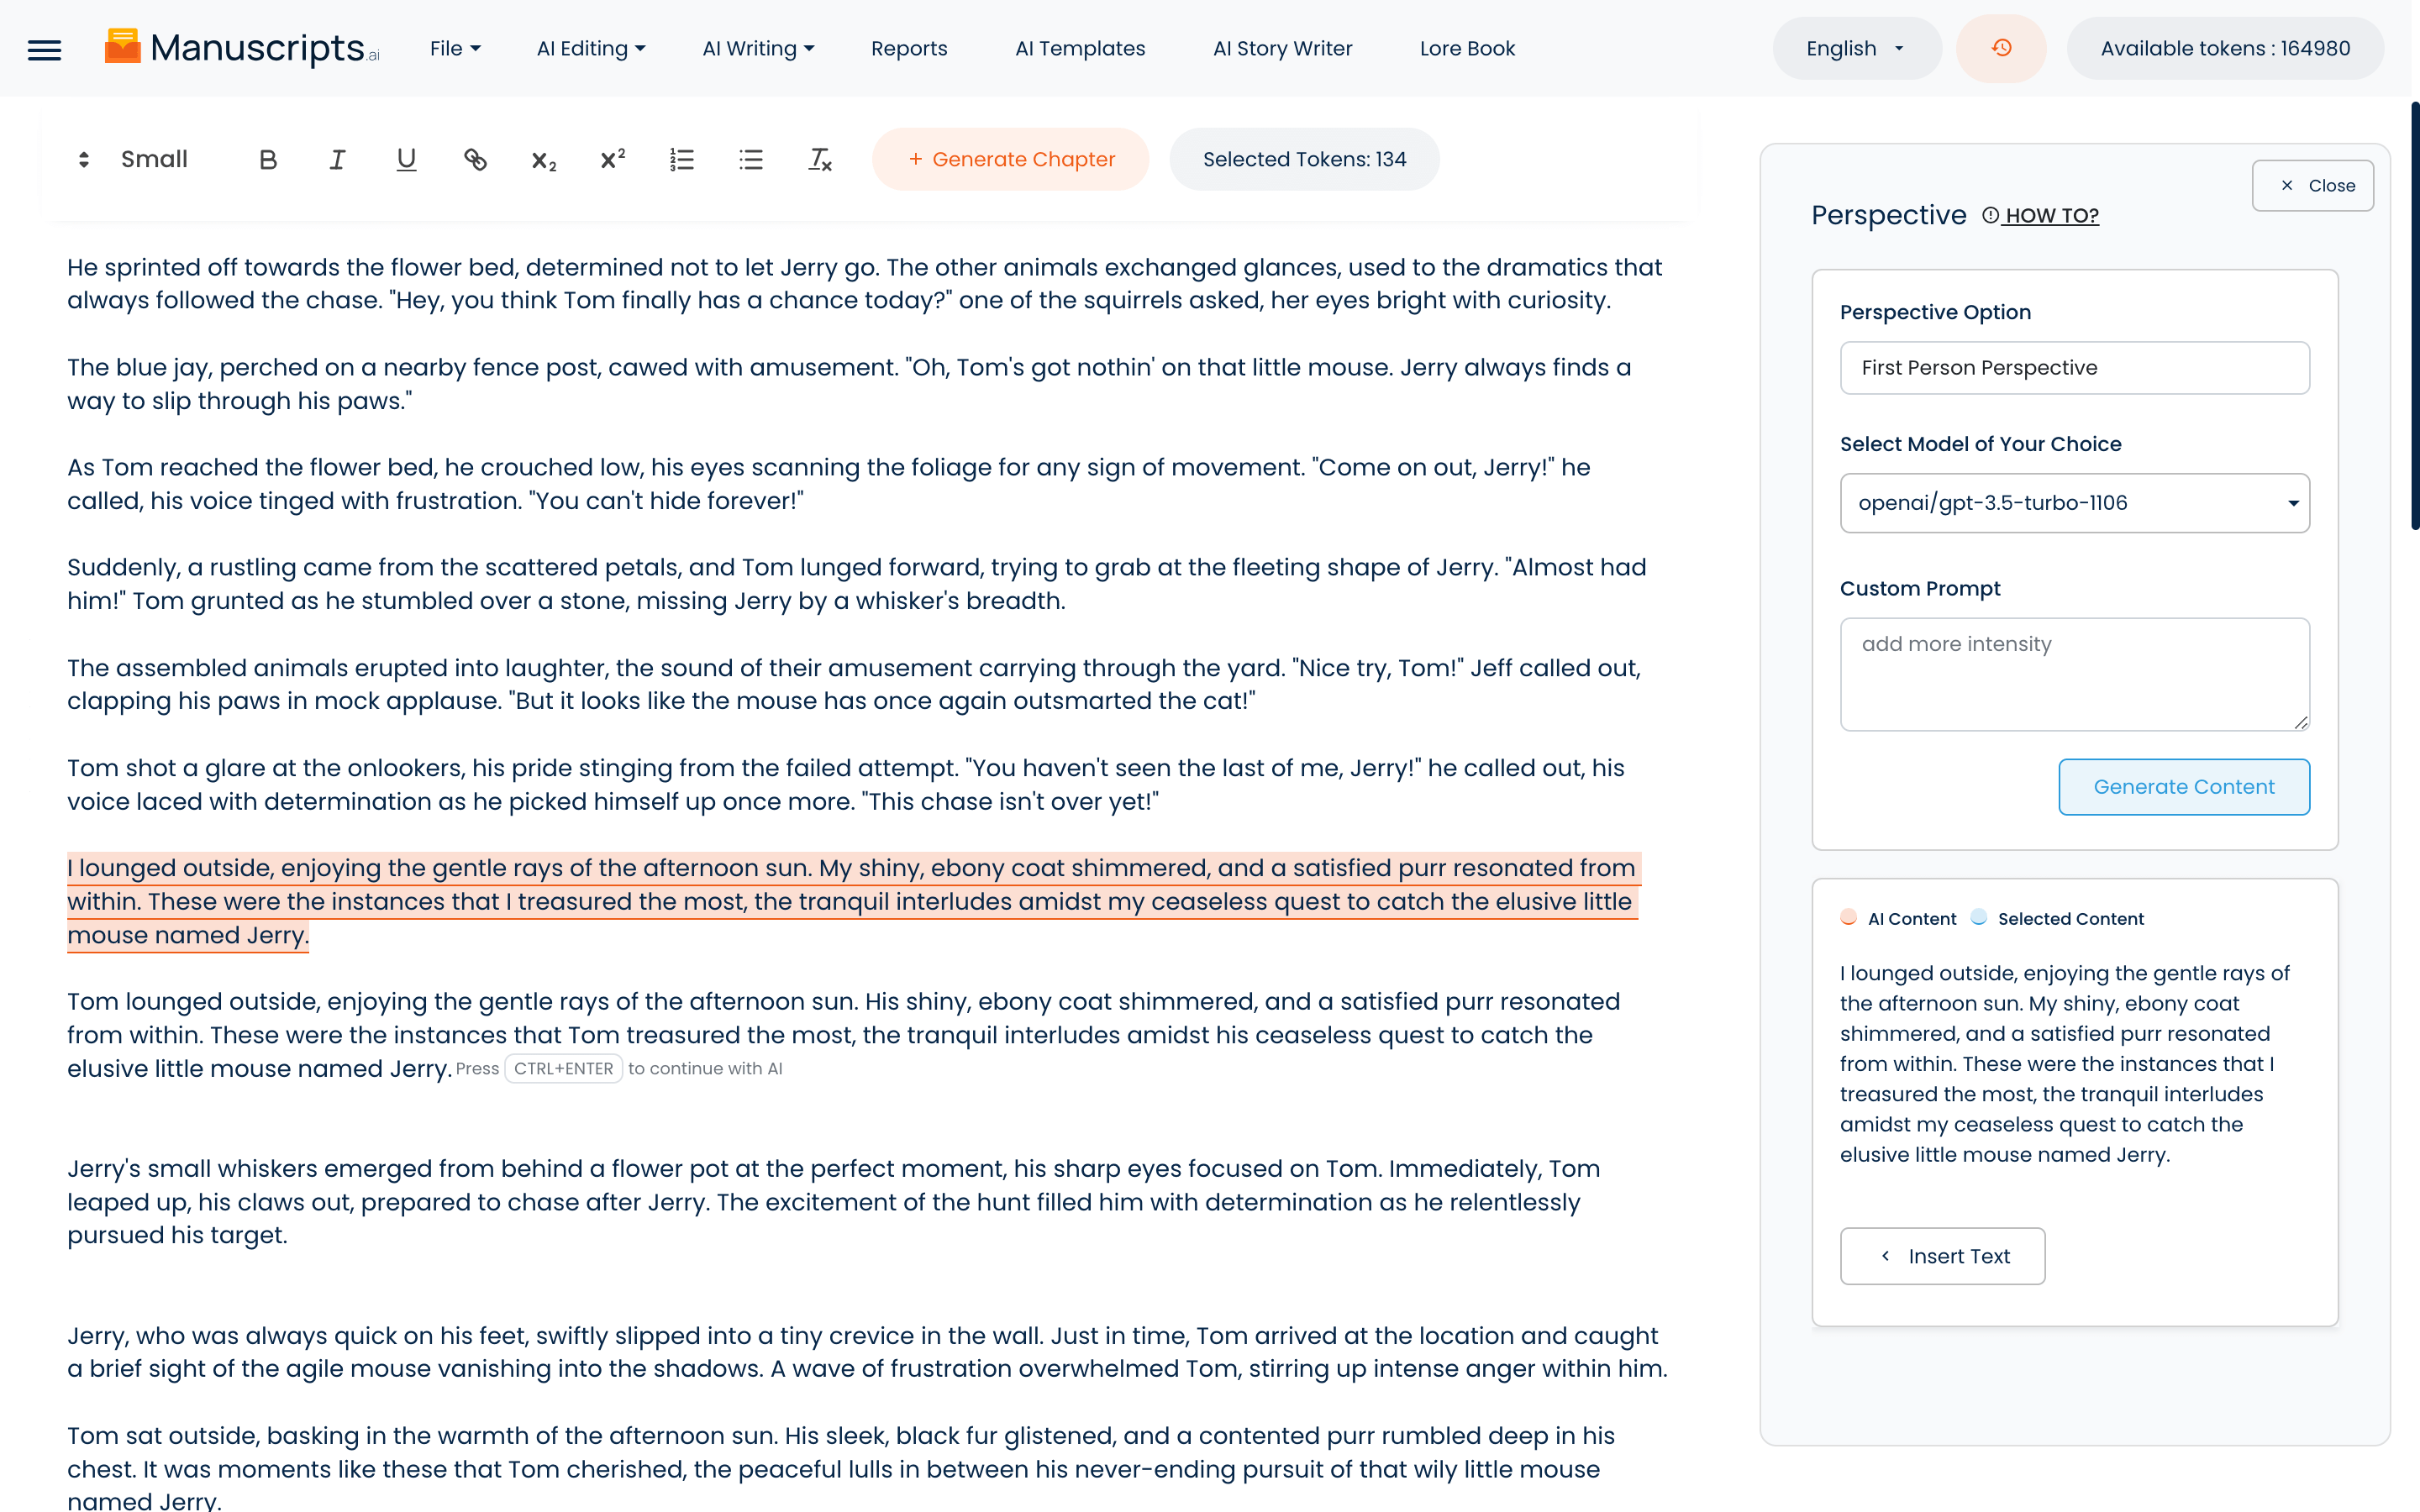The height and width of the screenshot is (1512, 2420).
Task: Clear text formatting
Action: (x=820, y=160)
